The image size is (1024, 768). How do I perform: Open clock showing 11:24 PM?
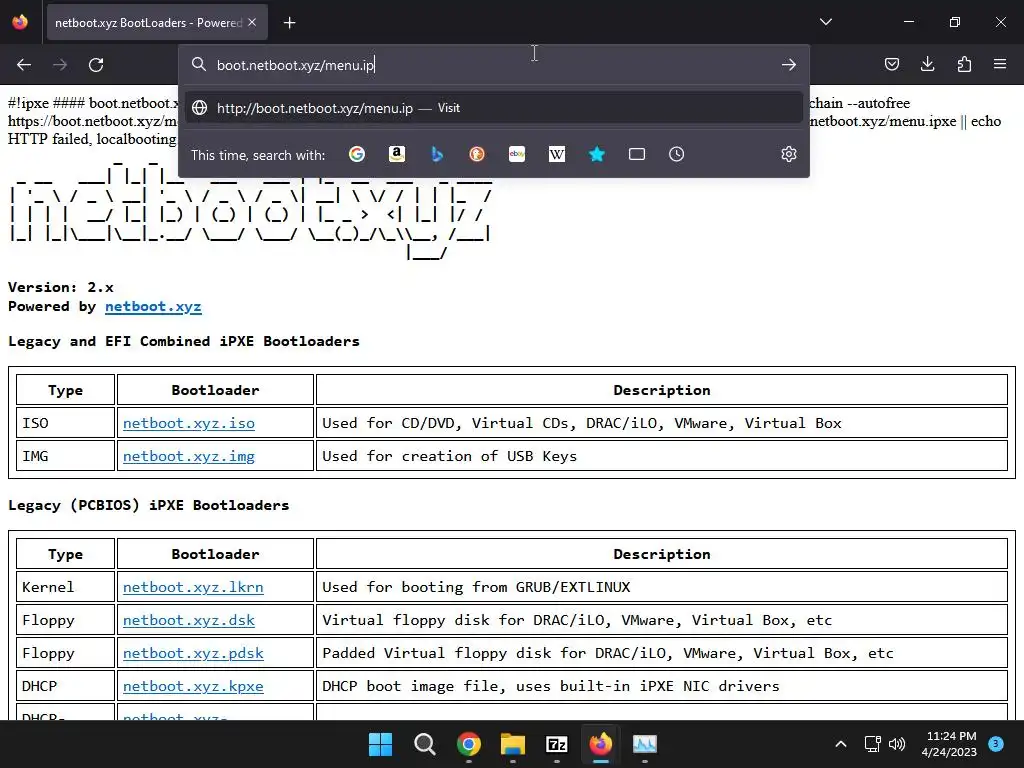pos(949,744)
